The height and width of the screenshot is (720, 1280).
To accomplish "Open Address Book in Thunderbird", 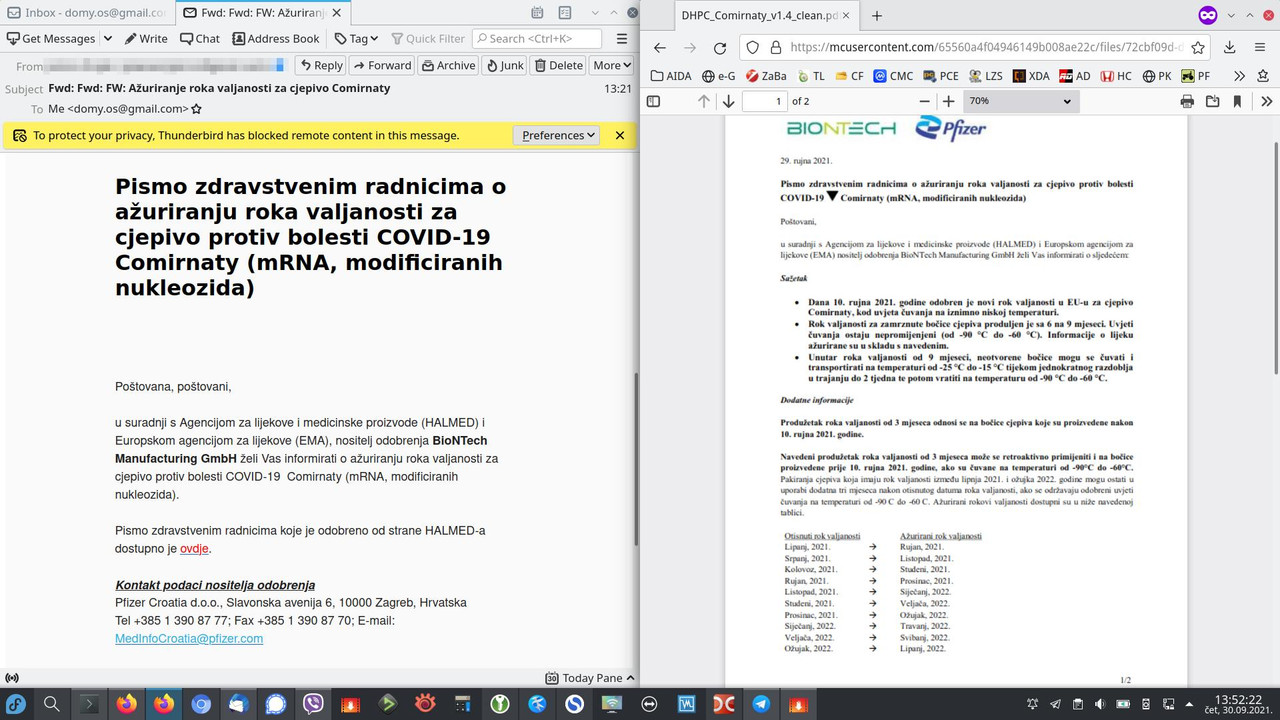I will point(276,38).
